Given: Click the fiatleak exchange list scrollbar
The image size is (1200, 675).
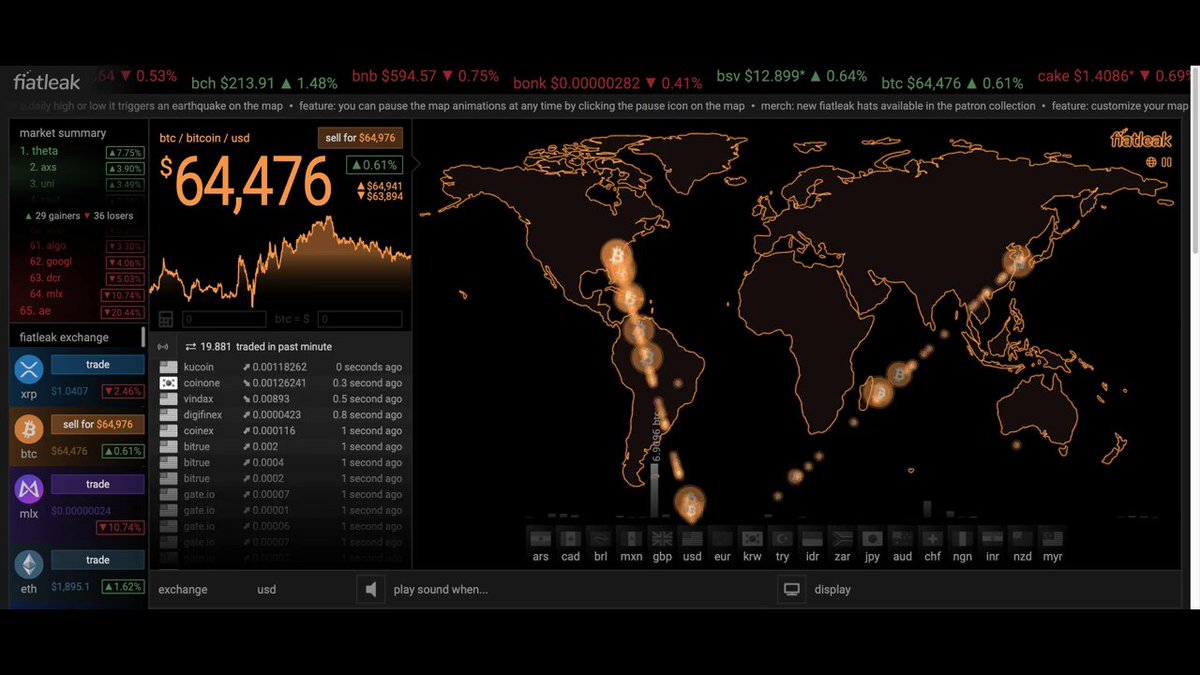Looking at the screenshot, I should 143,337.
